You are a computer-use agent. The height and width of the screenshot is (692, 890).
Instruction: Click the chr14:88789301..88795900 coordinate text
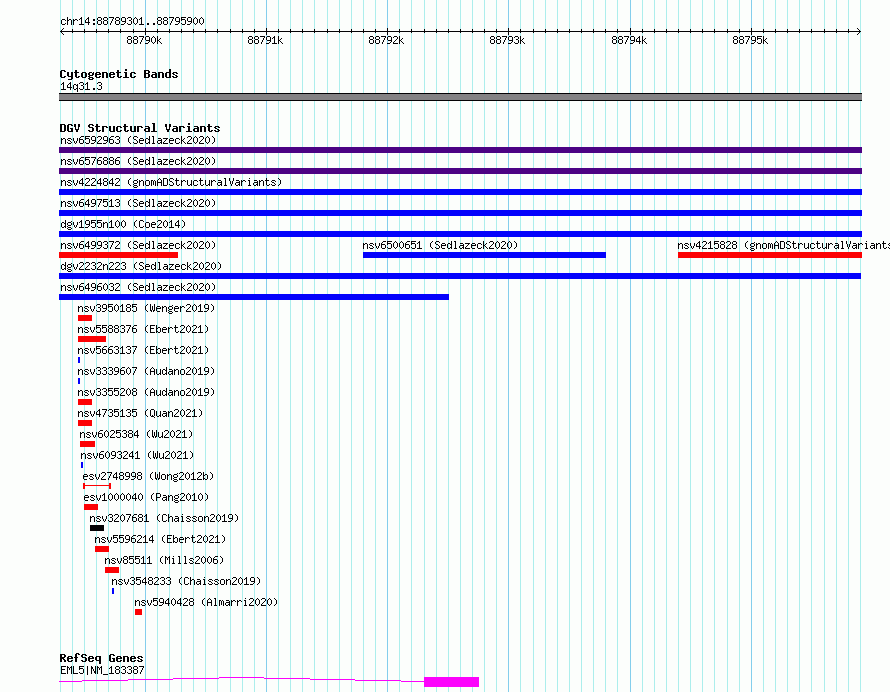[132, 21]
